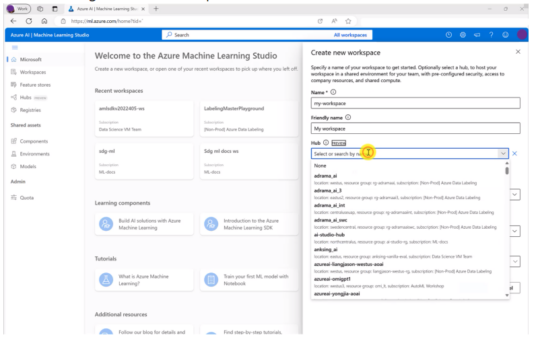Reload the page with refresh icon
The image size is (540, 360).
pos(29,21)
